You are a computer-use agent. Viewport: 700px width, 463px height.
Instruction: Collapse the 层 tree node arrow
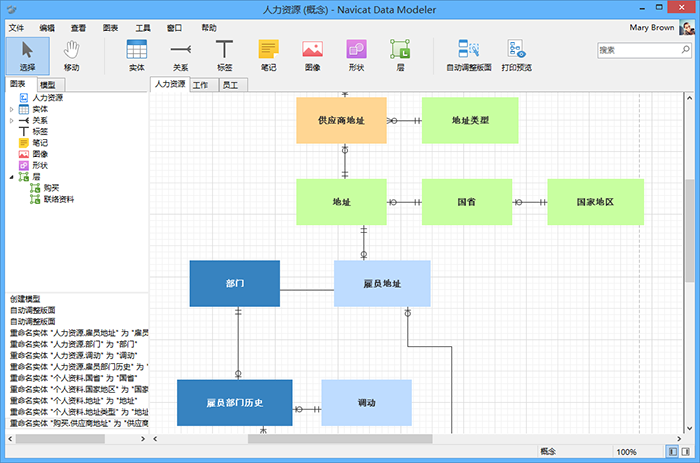coord(12,177)
